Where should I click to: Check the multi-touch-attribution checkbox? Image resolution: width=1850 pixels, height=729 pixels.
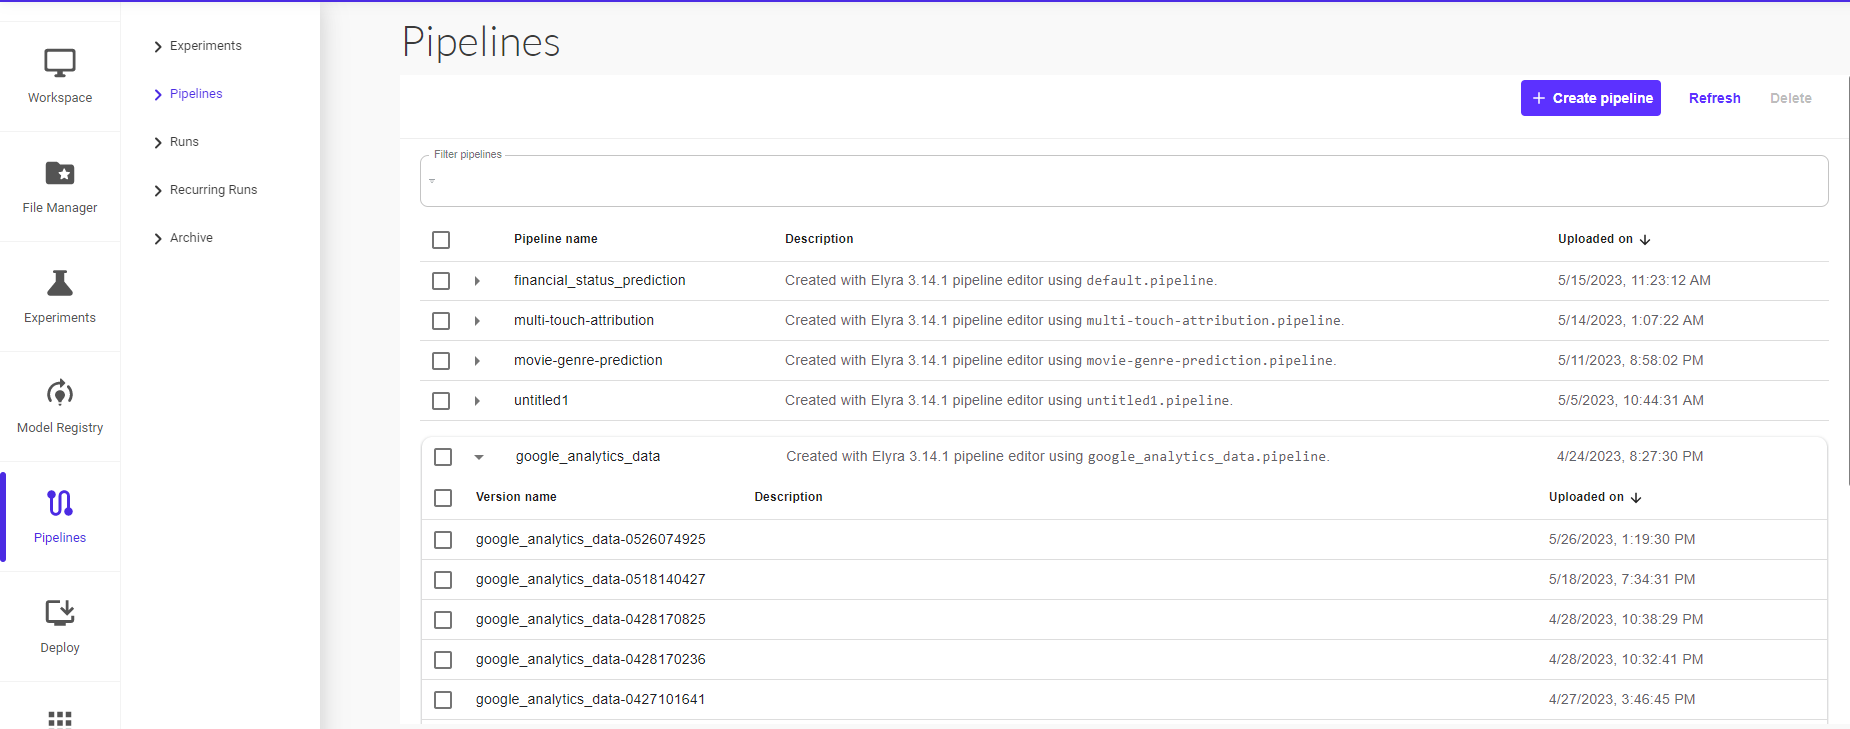(x=441, y=321)
